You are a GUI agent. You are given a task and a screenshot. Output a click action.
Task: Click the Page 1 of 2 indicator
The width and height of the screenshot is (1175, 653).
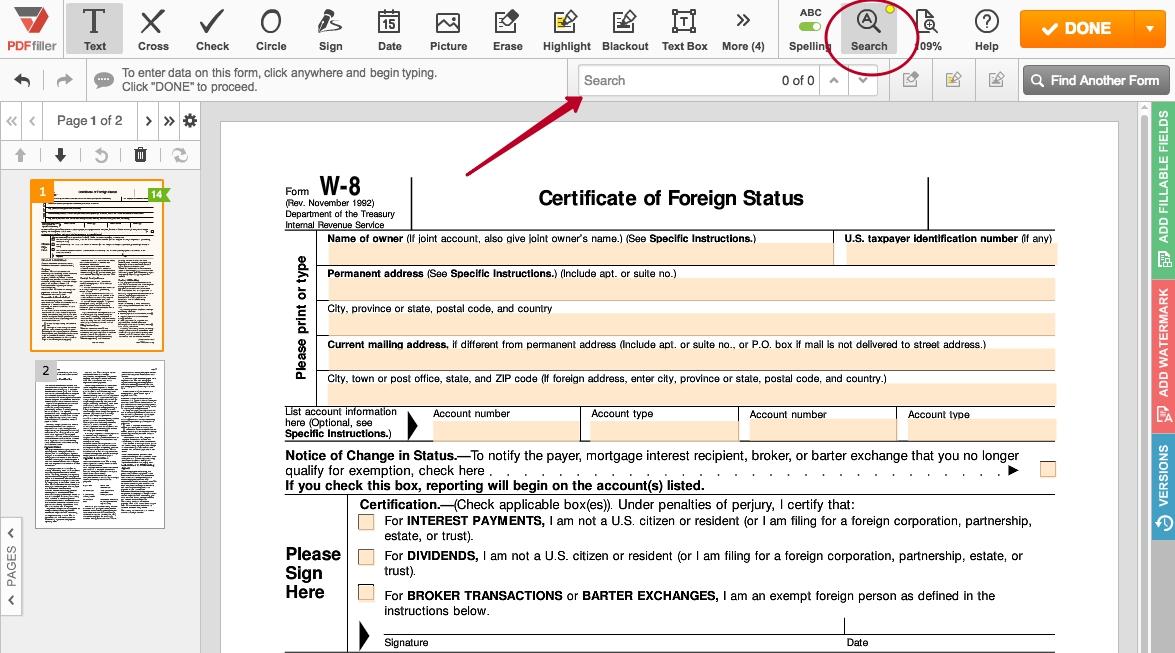tap(89, 120)
